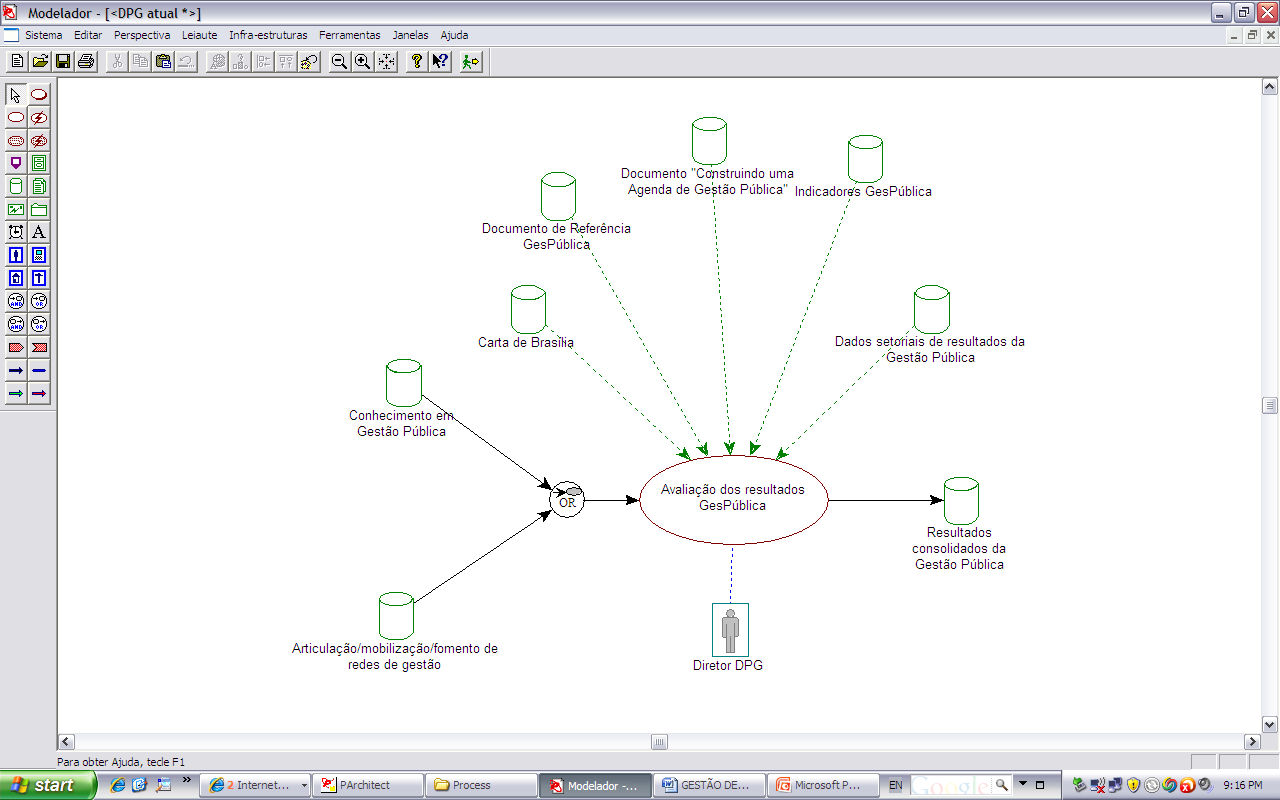
Task: Select the 'Indicadores GesPública' cylinder
Action: [865, 159]
